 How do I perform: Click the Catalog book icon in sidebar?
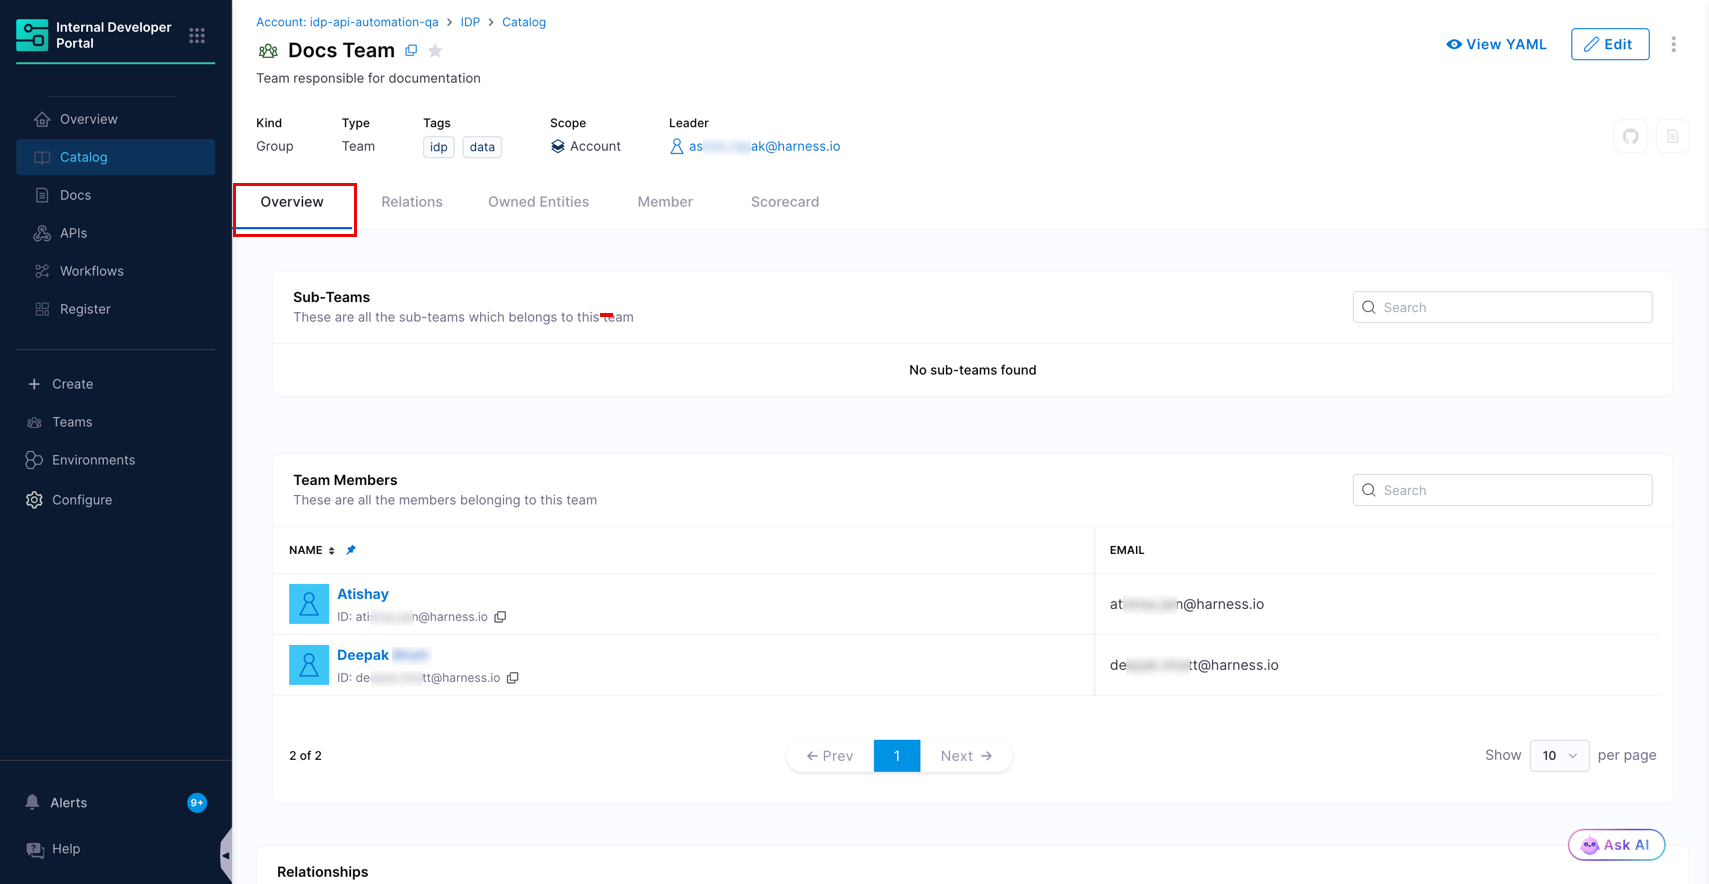click(x=42, y=157)
